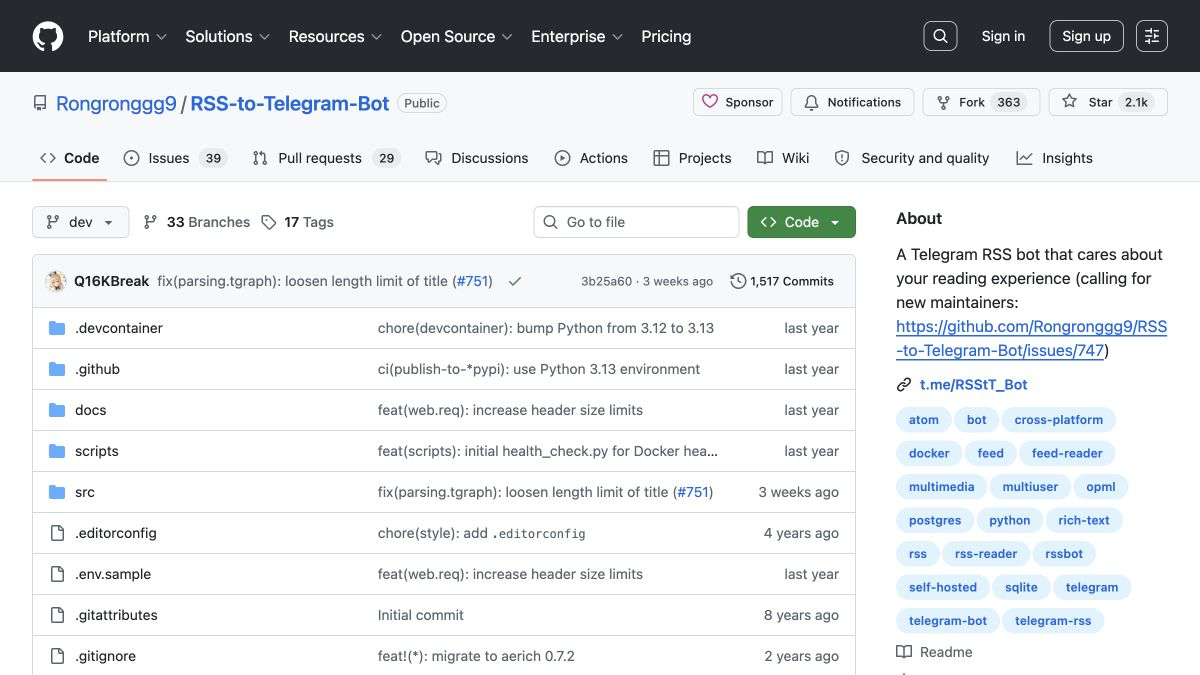
Task: Click the link chain icon beside t.me/RSStT_Bot
Action: coord(904,384)
